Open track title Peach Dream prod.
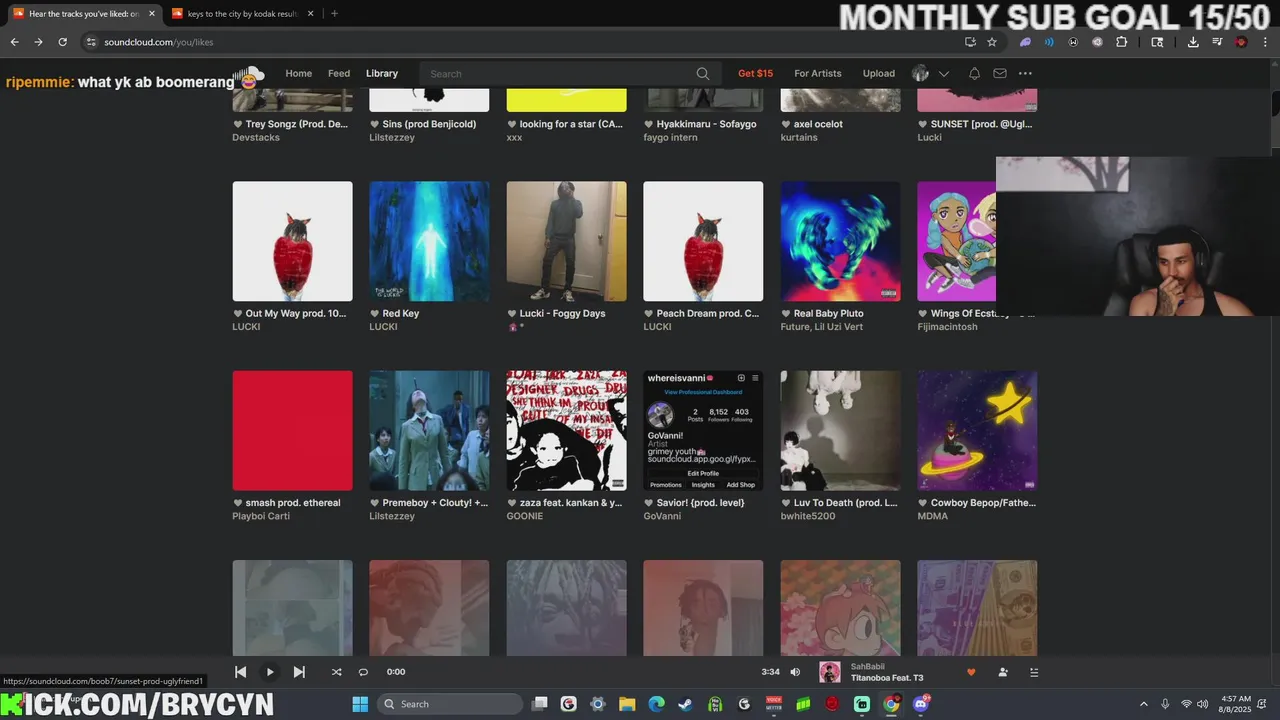 707,313
